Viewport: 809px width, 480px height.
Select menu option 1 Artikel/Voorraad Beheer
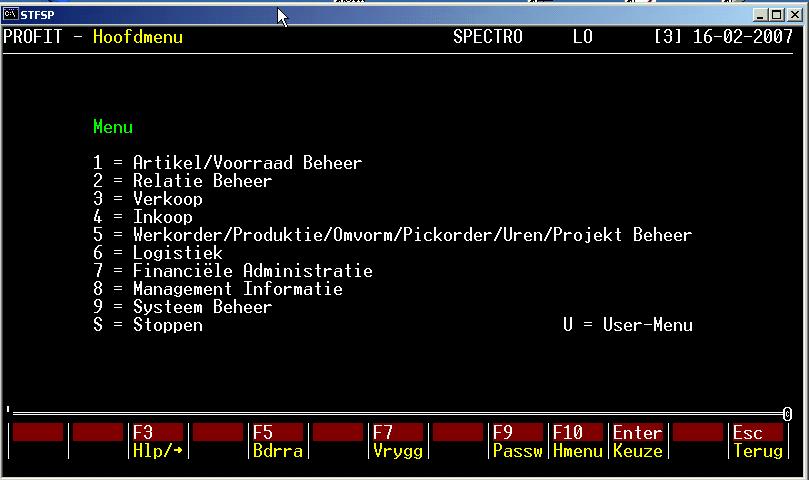pos(228,163)
